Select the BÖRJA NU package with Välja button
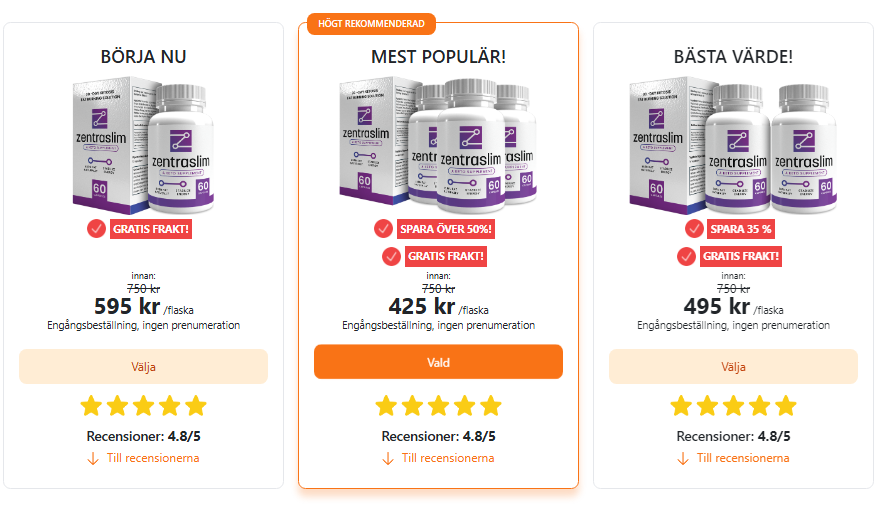 click(x=143, y=366)
